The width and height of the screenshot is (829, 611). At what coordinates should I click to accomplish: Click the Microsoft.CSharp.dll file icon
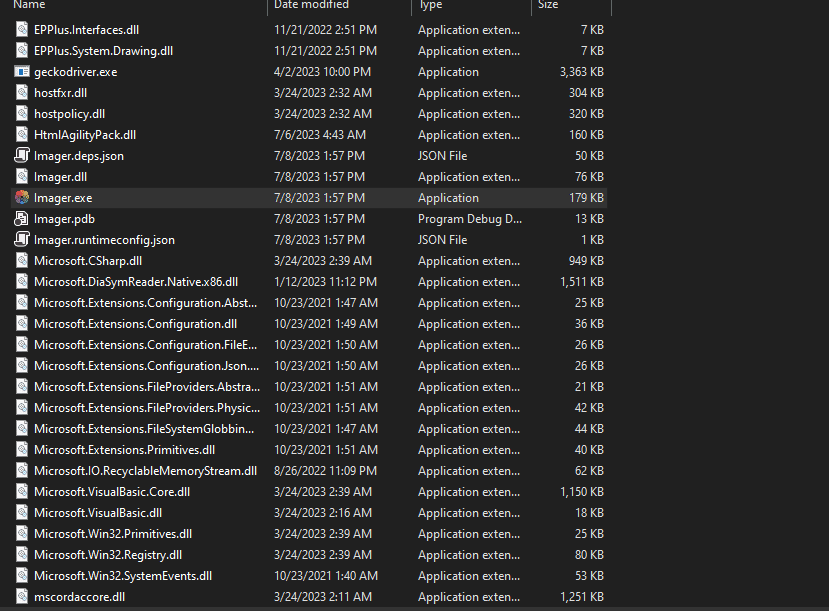(22, 261)
